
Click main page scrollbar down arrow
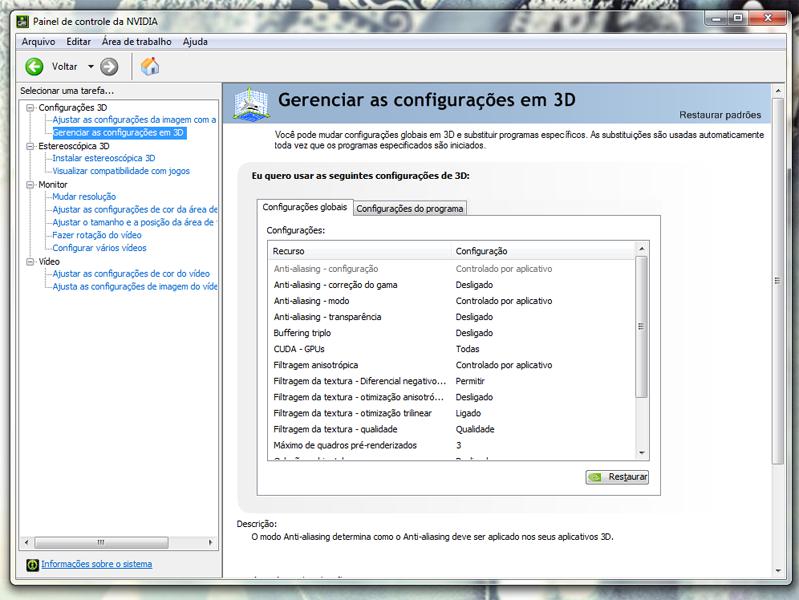778,571
